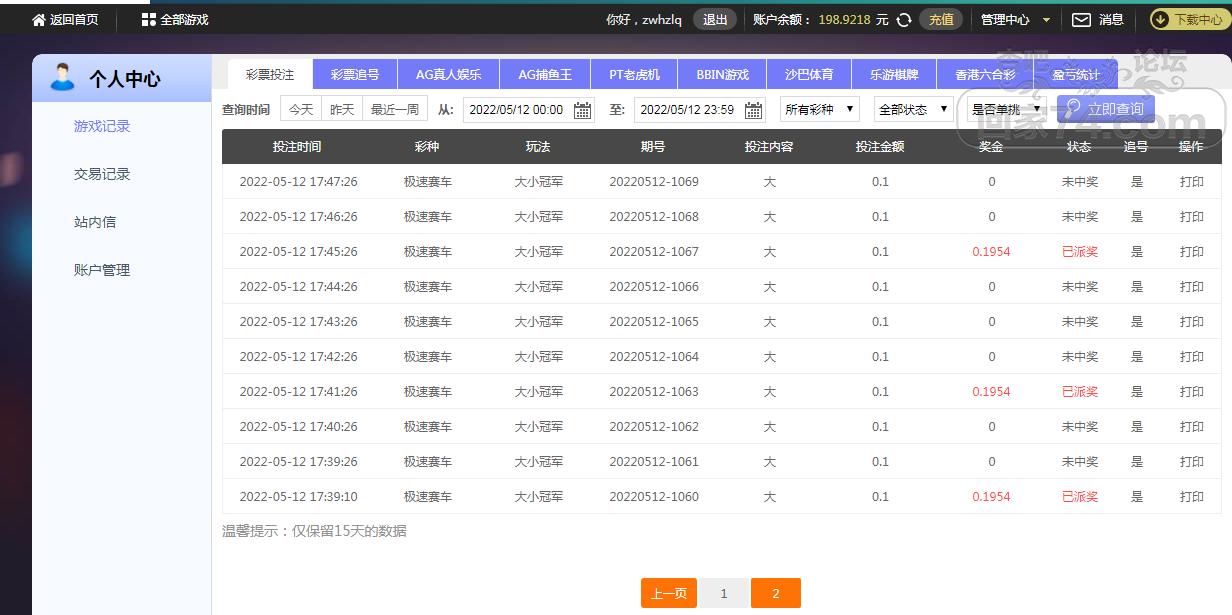Open the 乐游棋牌 tab
The height and width of the screenshot is (615, 1232).
coord(894,75)
